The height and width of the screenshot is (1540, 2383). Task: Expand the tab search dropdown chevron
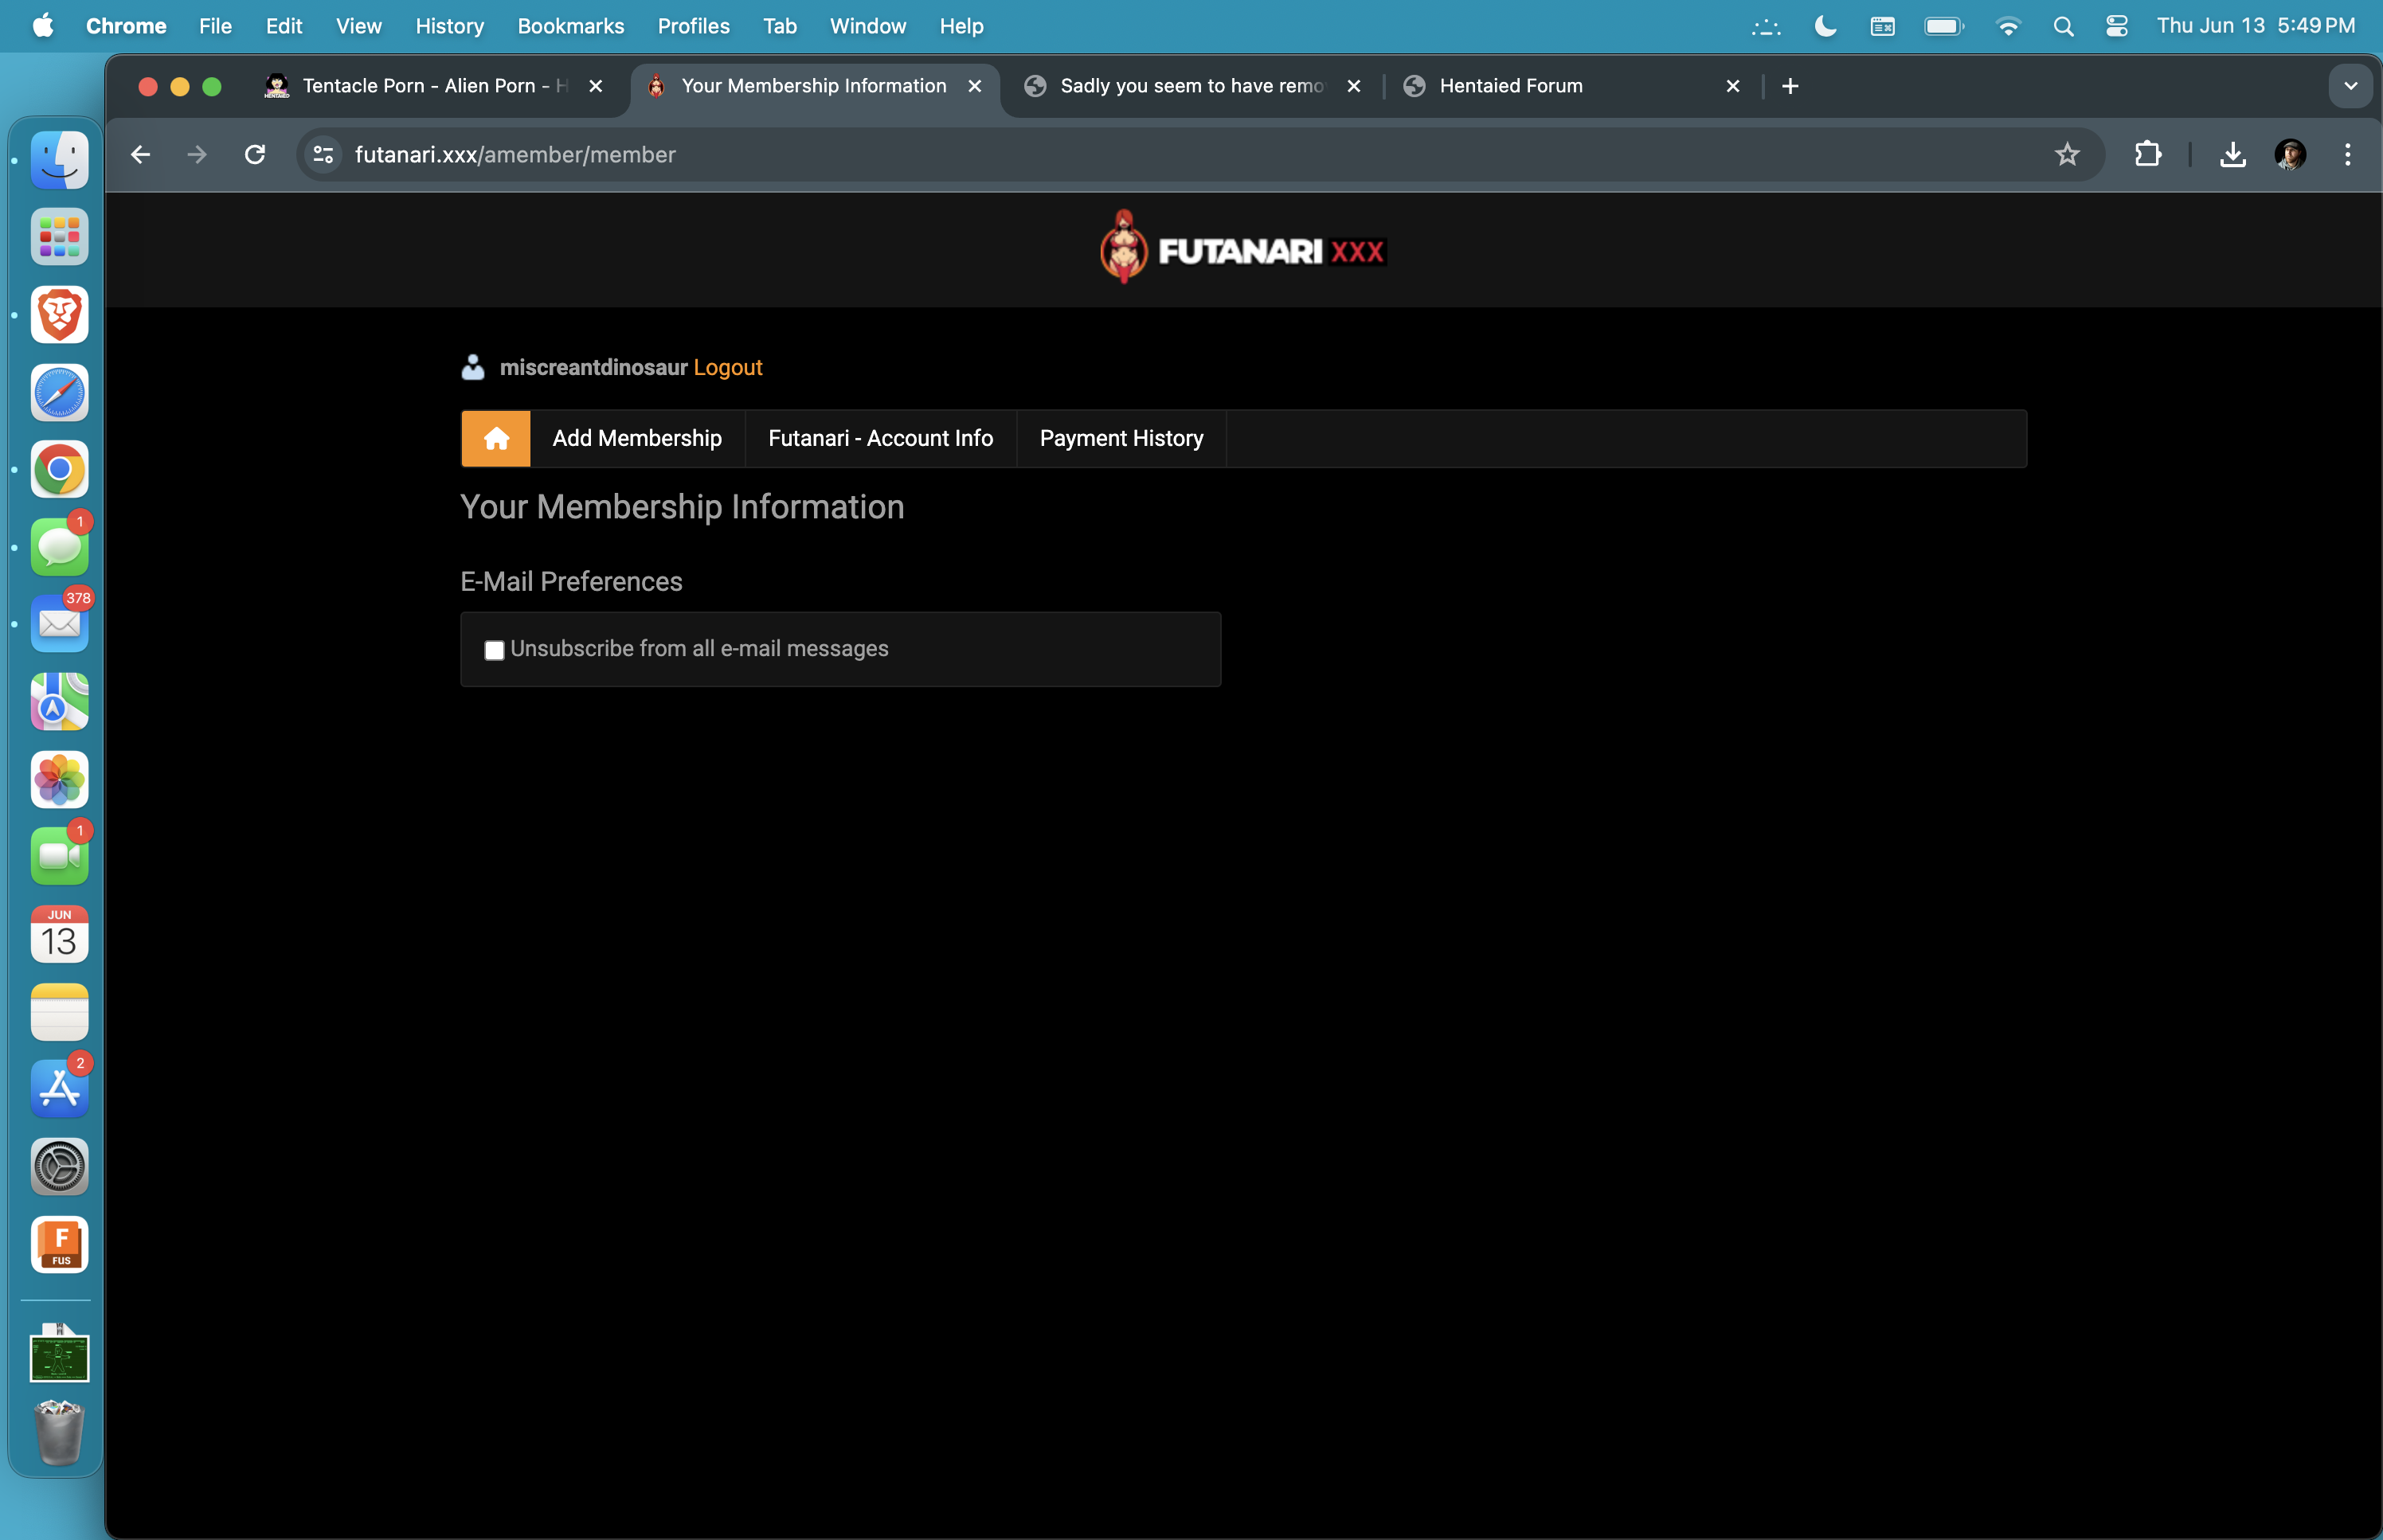(x=2350, y=86)
